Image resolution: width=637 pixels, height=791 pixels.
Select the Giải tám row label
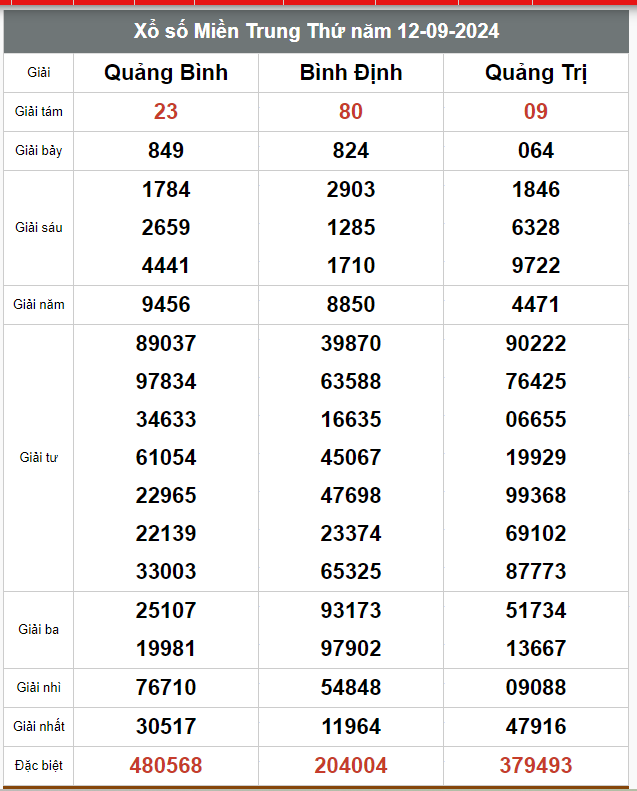39,112
